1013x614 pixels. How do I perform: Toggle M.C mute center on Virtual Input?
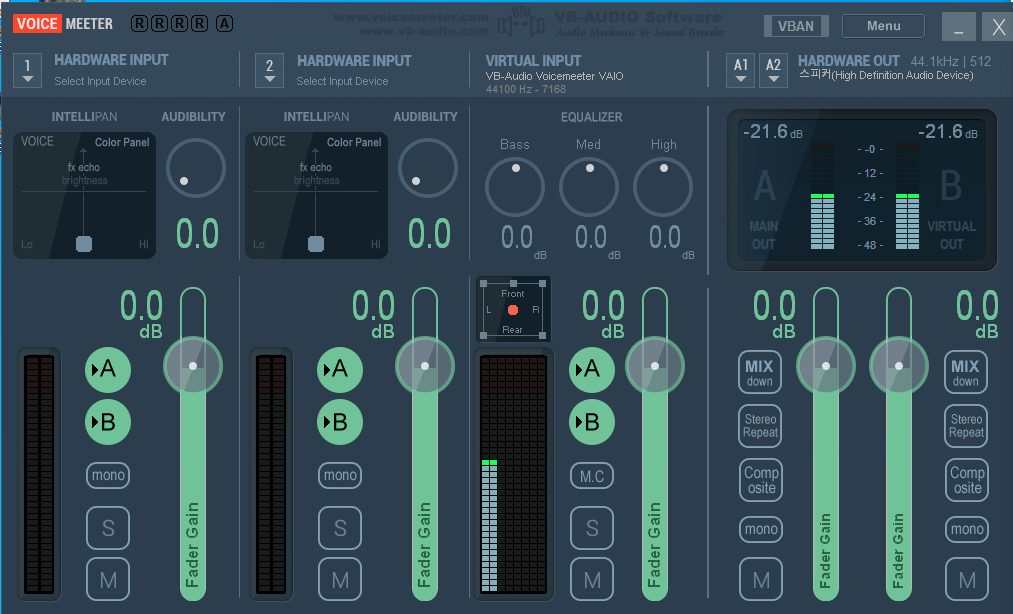point(592,476)
